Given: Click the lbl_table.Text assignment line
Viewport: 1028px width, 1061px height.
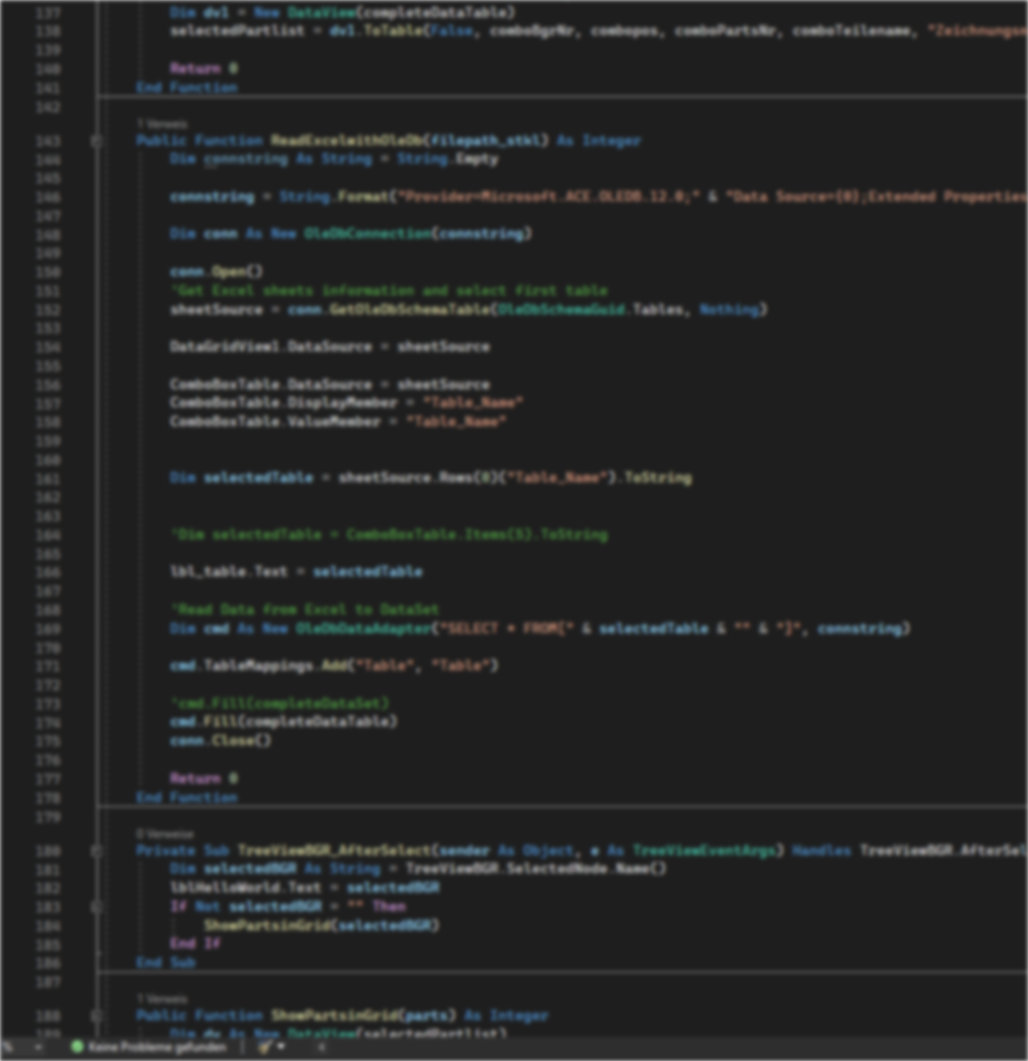Looking at the screenshot, I should click(x=295, y=572).
